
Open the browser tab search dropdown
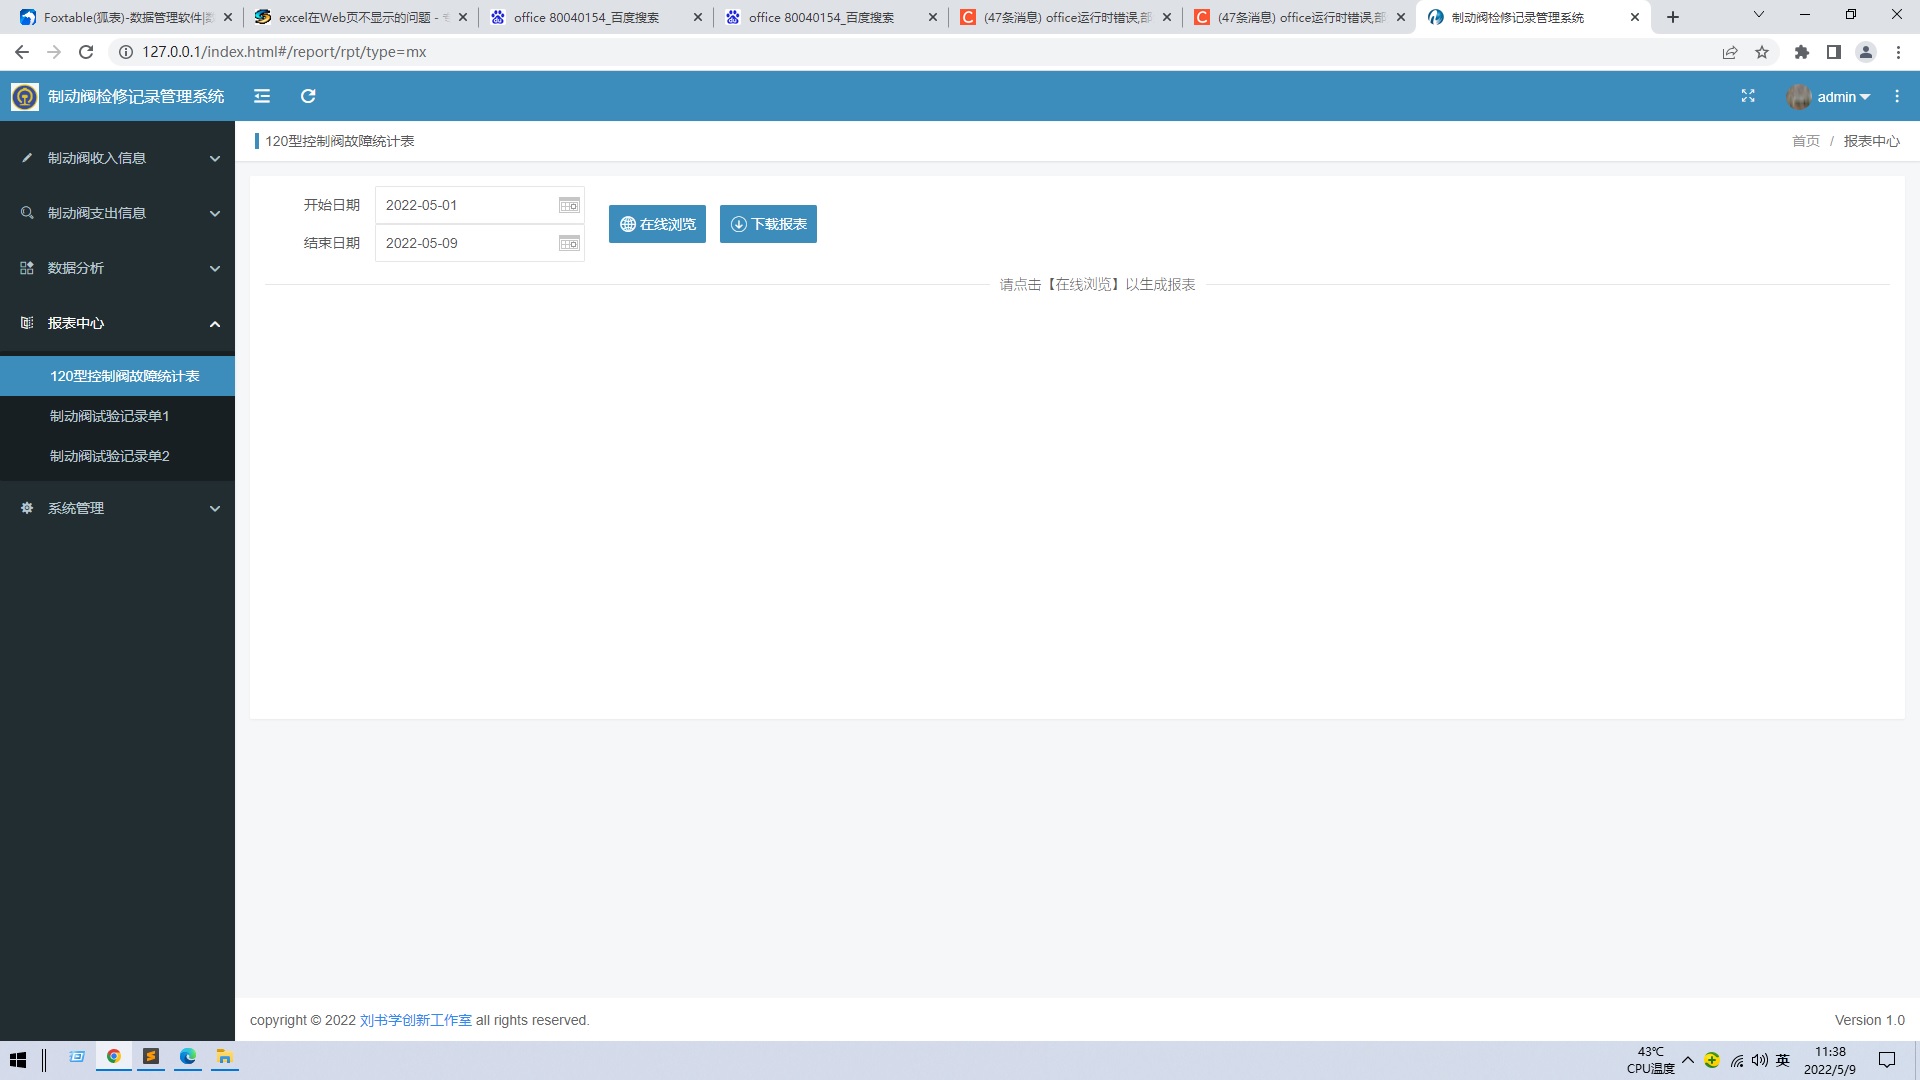coord(1759,15)
